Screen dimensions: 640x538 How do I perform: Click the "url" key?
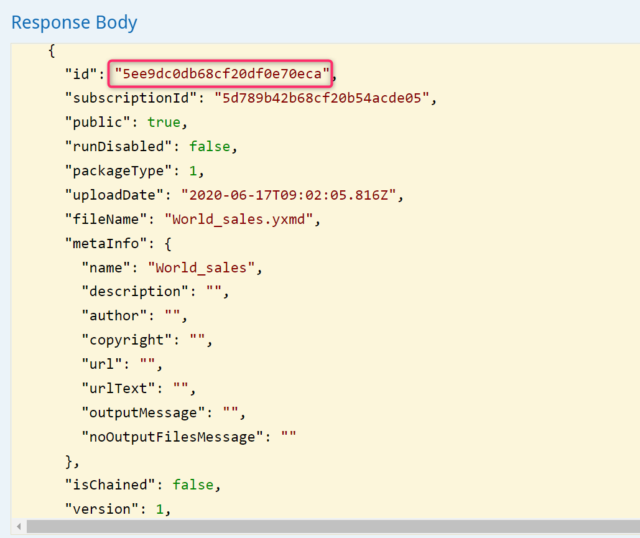tap(102, 364)
